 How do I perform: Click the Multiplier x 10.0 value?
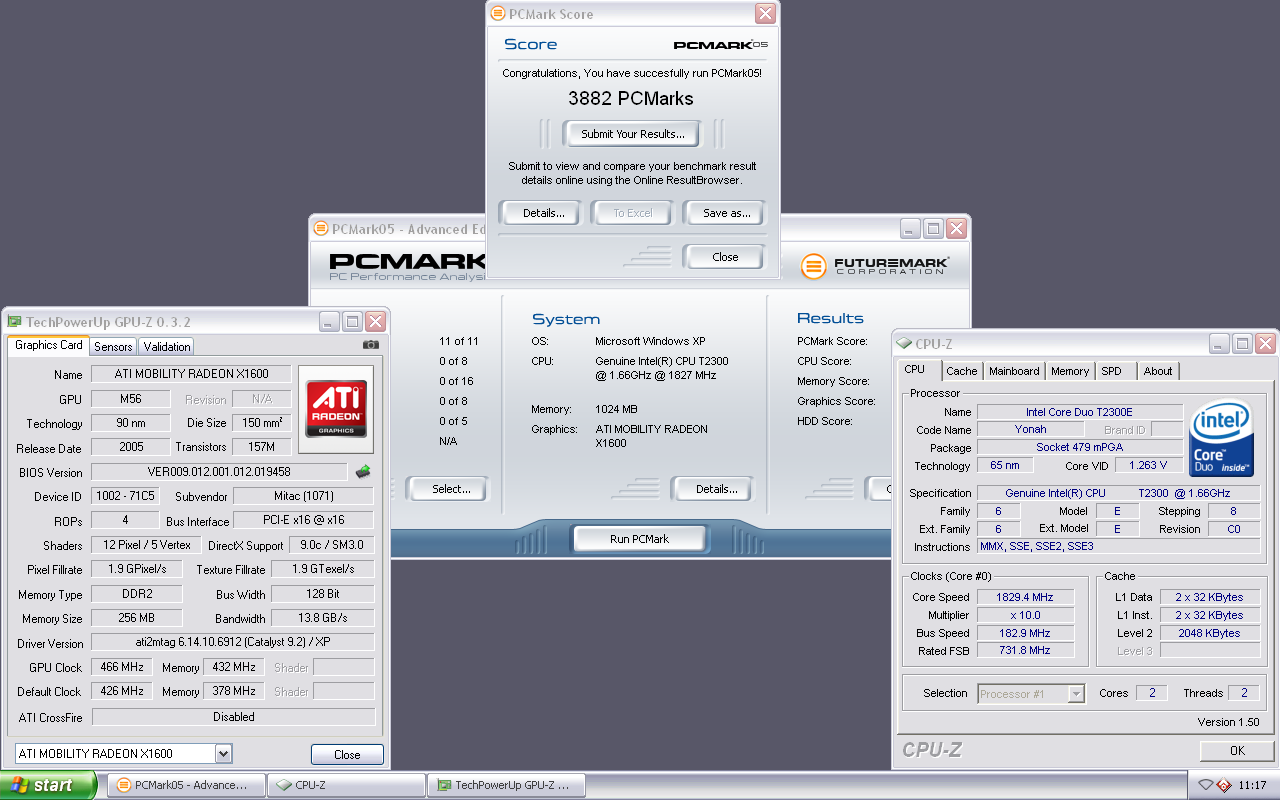coord(1026,615)
